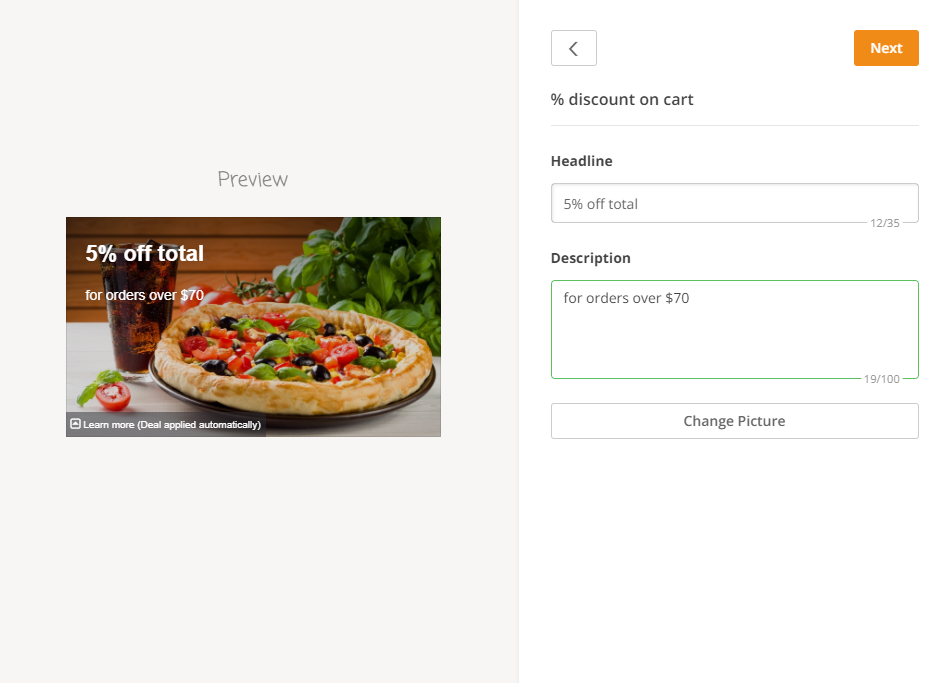Click inside the Description text area
Screen dimensions: 948x683
tap(734, 329)
